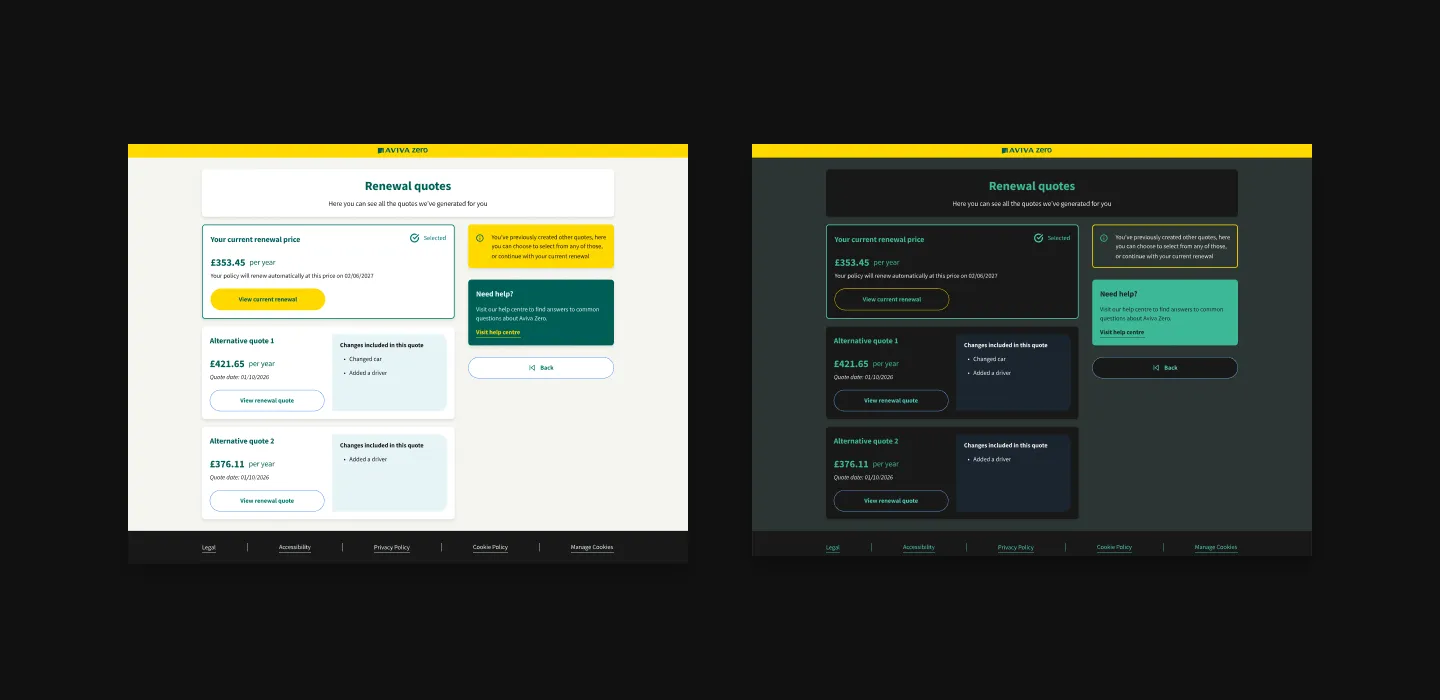Click info icon in yellow notice, light mockup
Viewport: 1440px width, 700px height.
pyautogui.click(x=480, y=238)
